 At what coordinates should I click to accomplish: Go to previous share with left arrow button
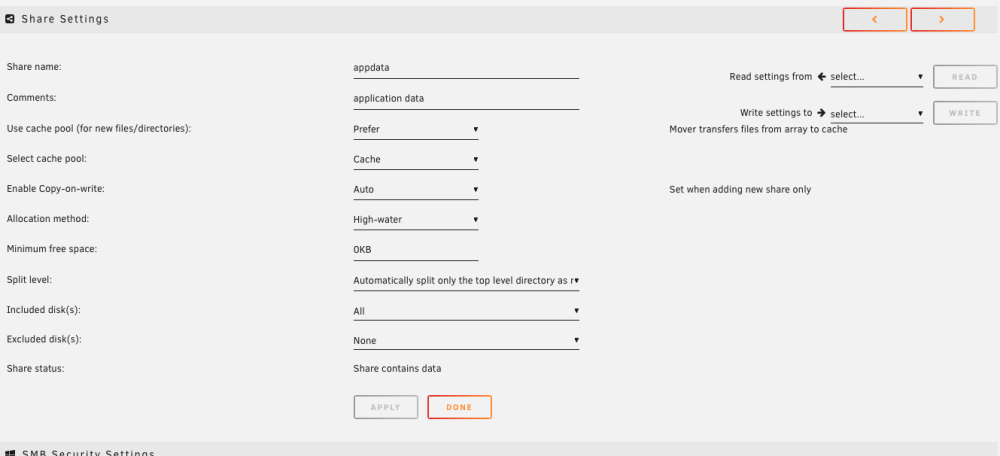pos(874,19)
